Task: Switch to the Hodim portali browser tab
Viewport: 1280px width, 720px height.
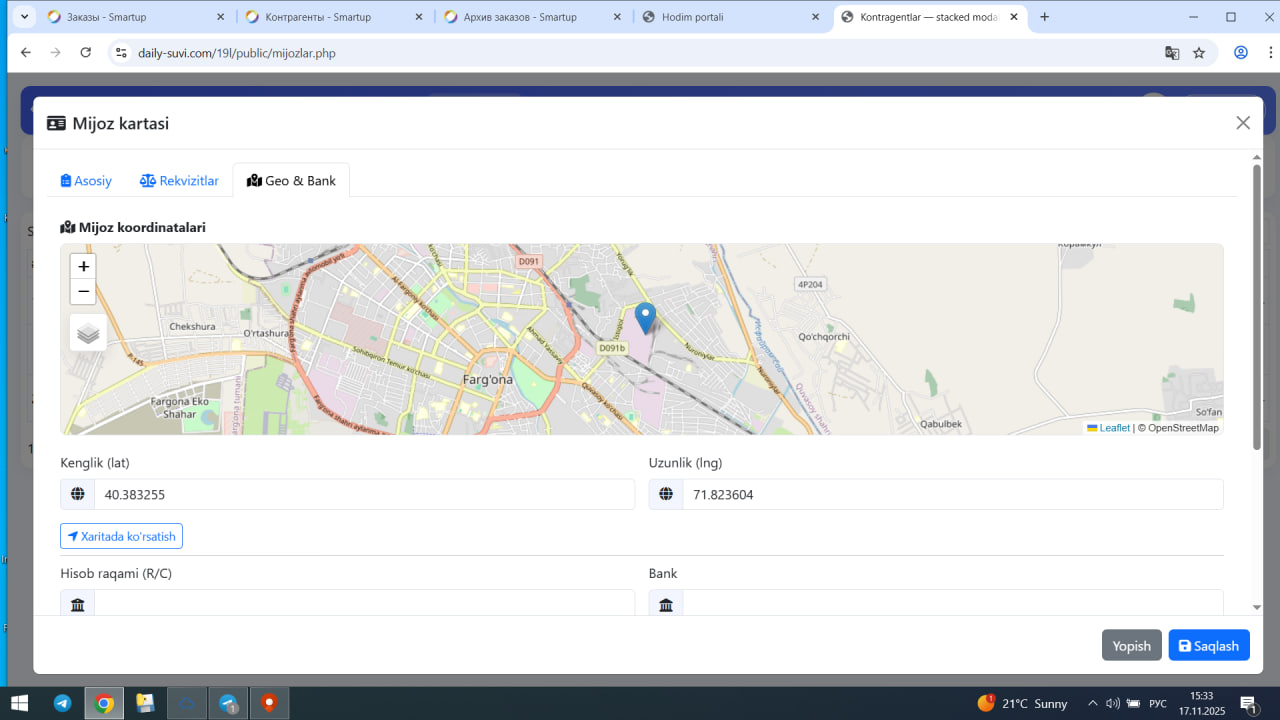Action: (x=729, y=17)
